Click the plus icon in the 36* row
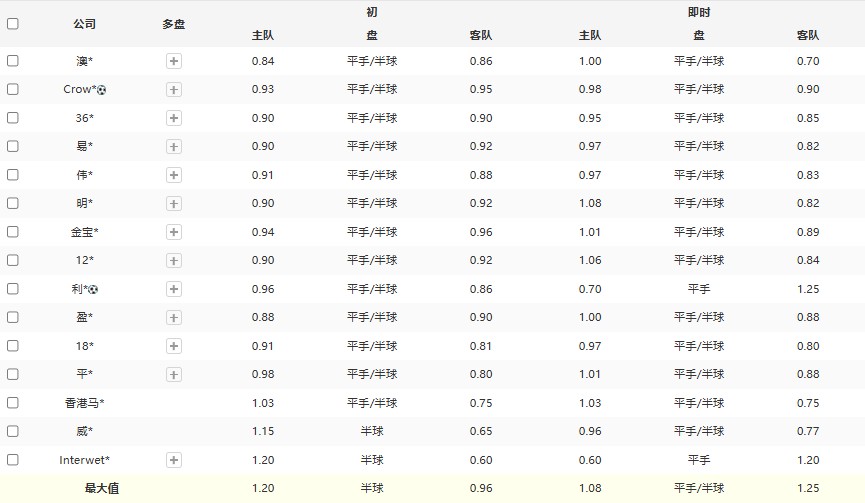The height and width of the screenshot is (503, 865). 174,118
